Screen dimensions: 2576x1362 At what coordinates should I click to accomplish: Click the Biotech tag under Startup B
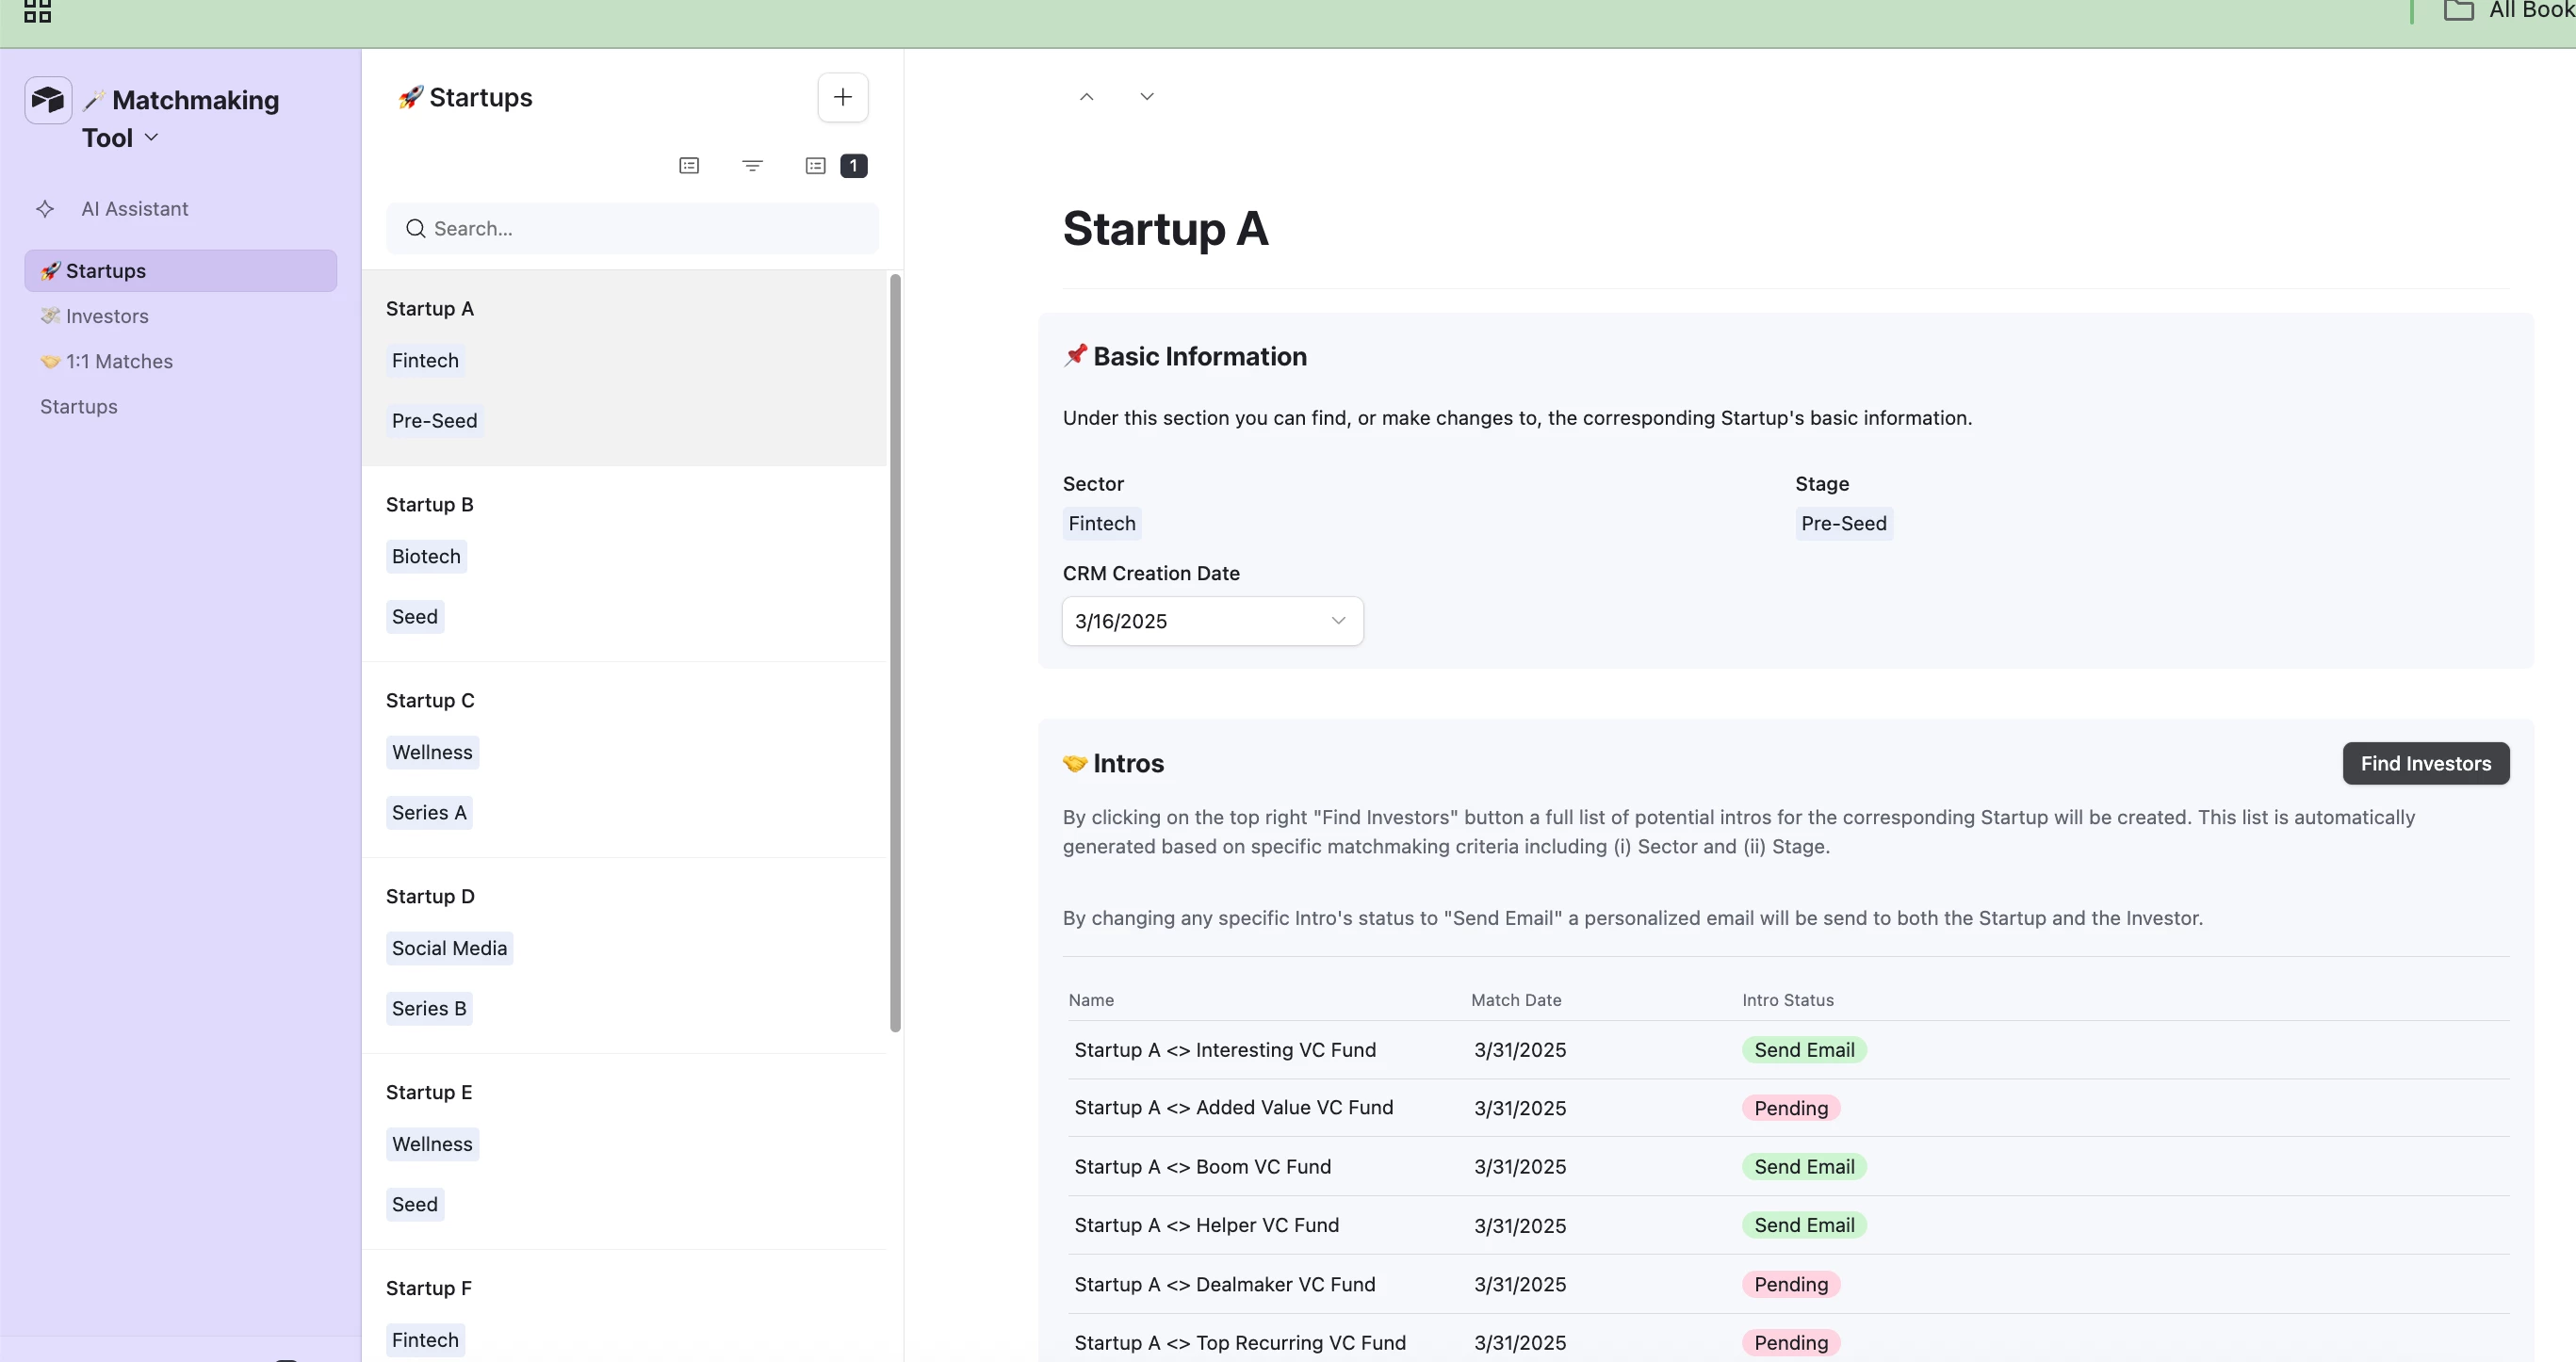(426, 557)
